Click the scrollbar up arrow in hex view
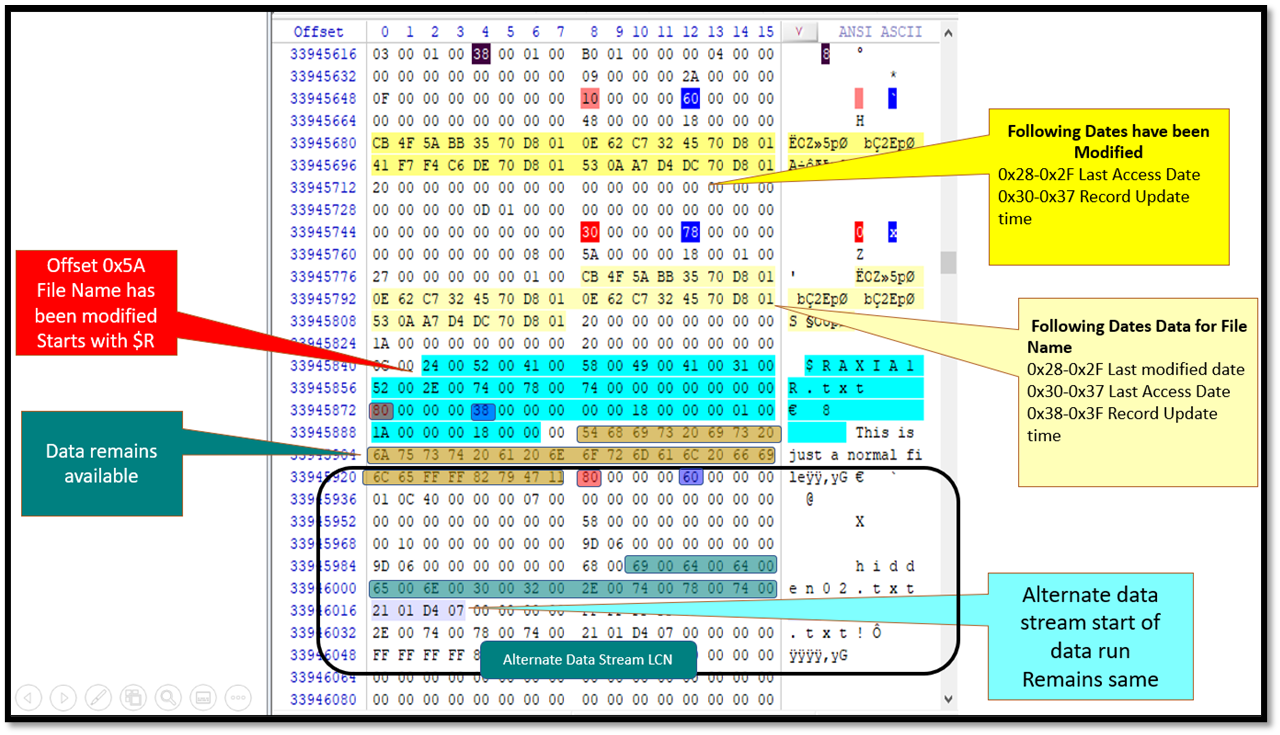Viewport: 1280px width, 735px height. 948,32
